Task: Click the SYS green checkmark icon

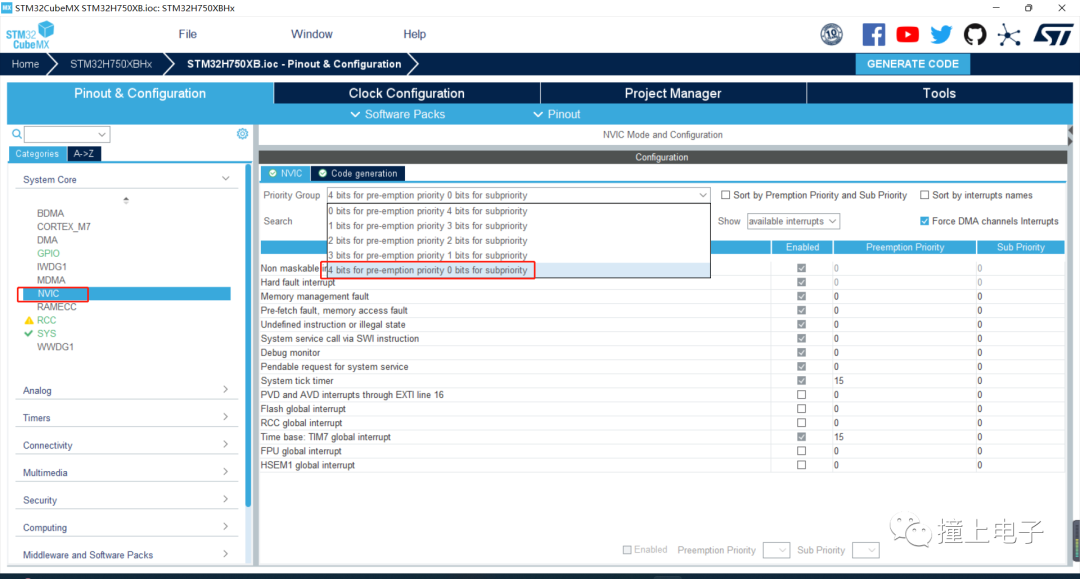Action: (28, 333)
